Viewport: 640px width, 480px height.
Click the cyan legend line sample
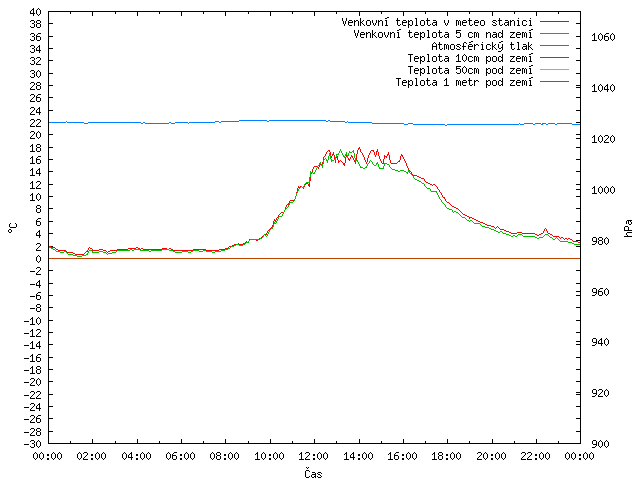pos(554,70)
